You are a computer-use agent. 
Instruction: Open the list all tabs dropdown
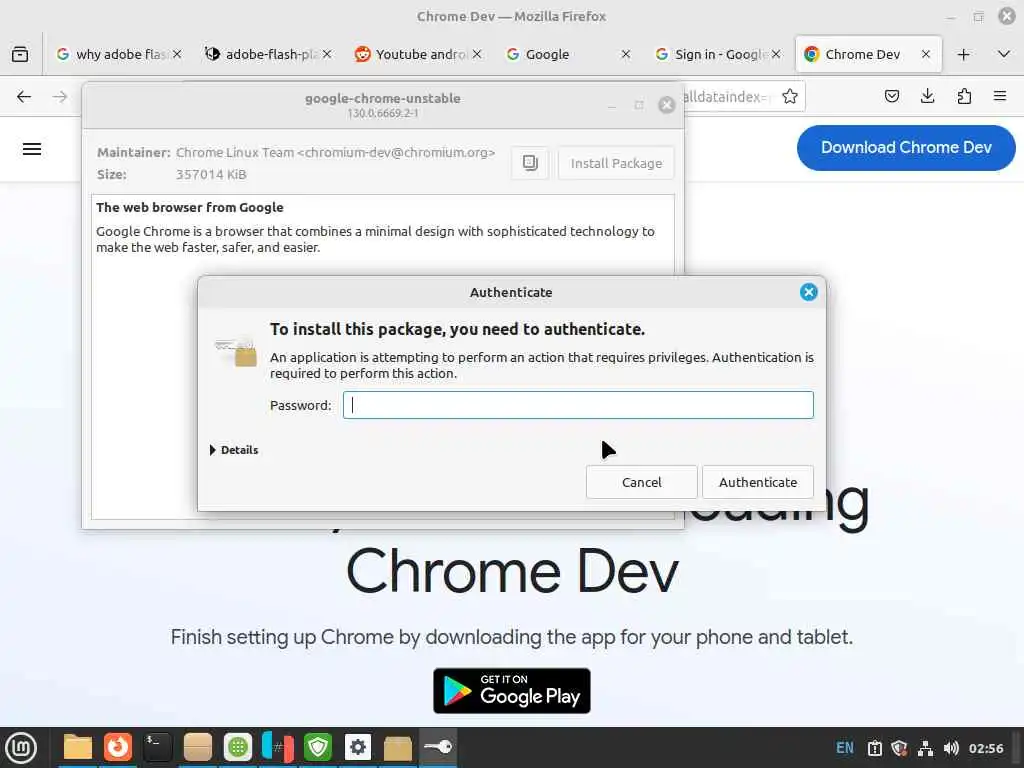pos(1004,54)
